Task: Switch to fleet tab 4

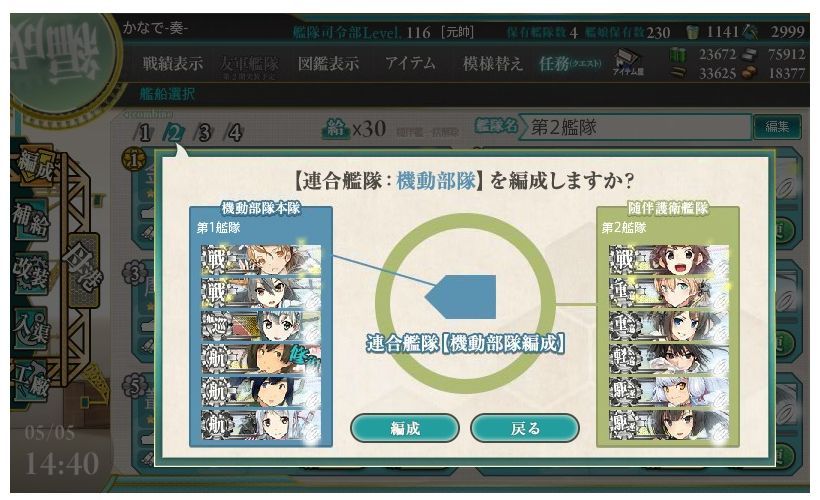Action: [x=234, y=133]
